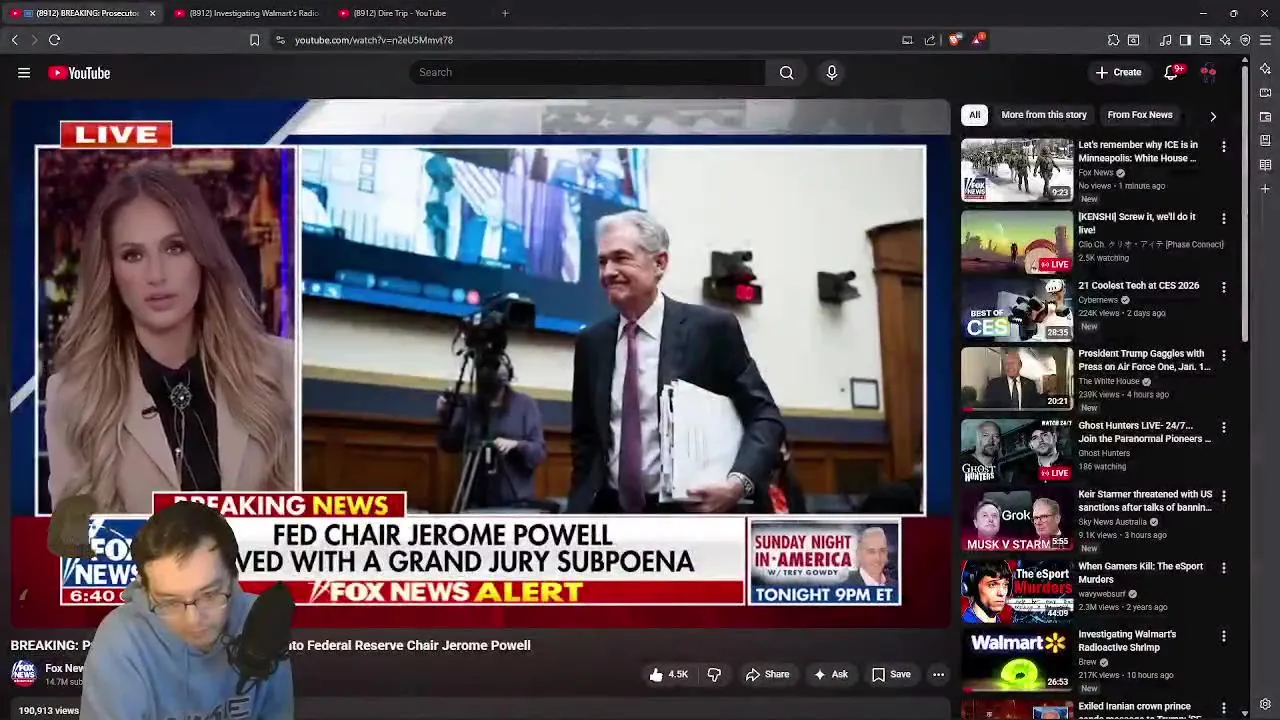Screen dimensions: 1280x720
Task: Switch to the Investigating Walmart's Radio tab
Action: click(246, 13)
